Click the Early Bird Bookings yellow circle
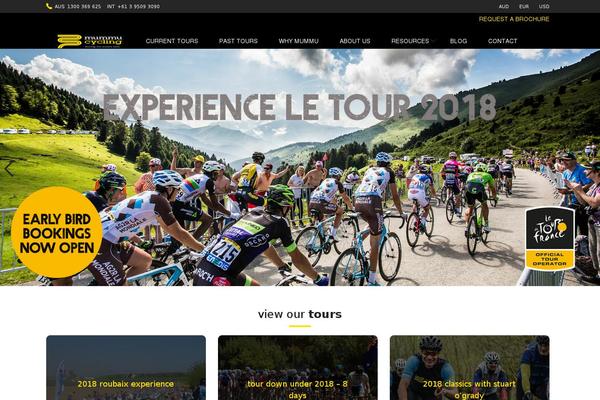The width and height of the screenshot is (600, 400). tap(57, 232)
